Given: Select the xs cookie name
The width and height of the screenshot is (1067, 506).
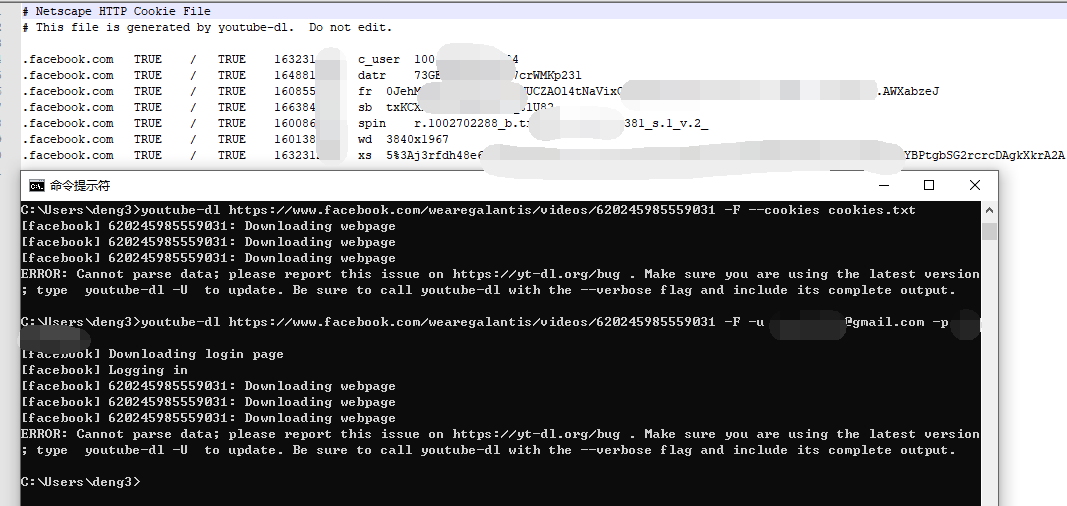Looking at the screenshot, I should (365, 156).
